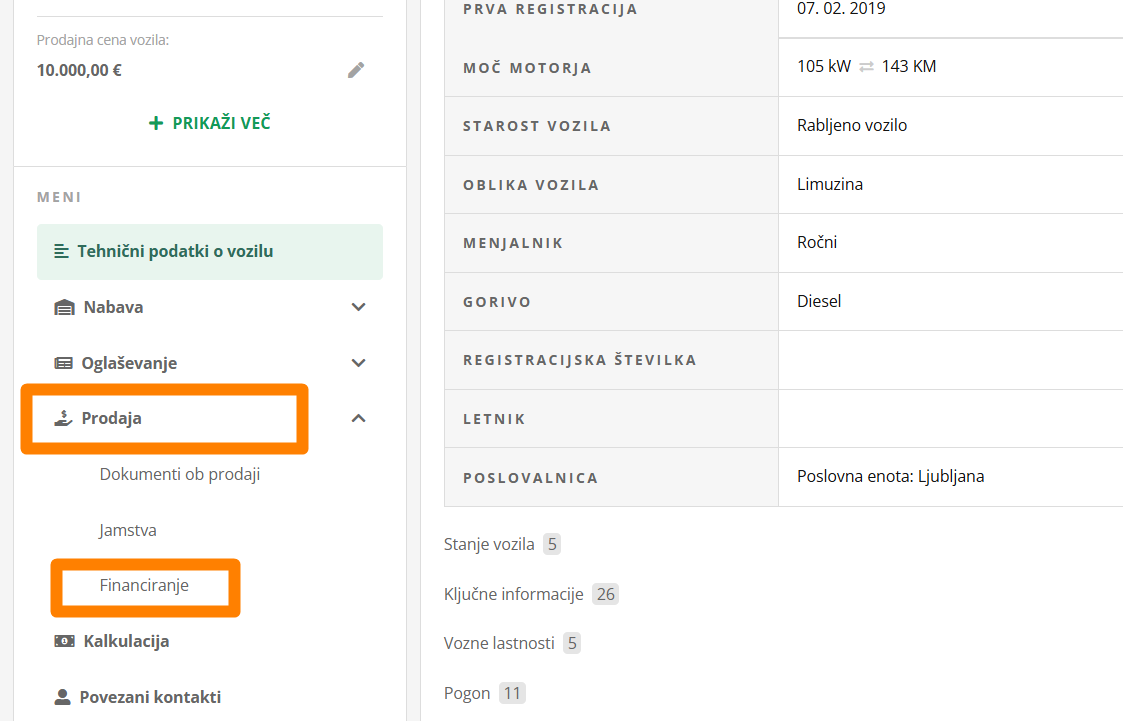Select the Jamstva submenu item
The width and height of the screenshot is (1123, 721).
point(128,531)
